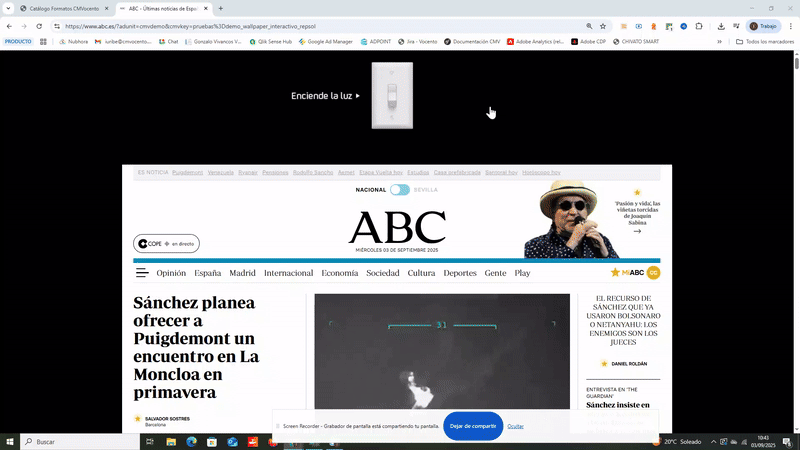Click the ABC logo
Viewport: 800px width, 450px height.
[397, 228]
